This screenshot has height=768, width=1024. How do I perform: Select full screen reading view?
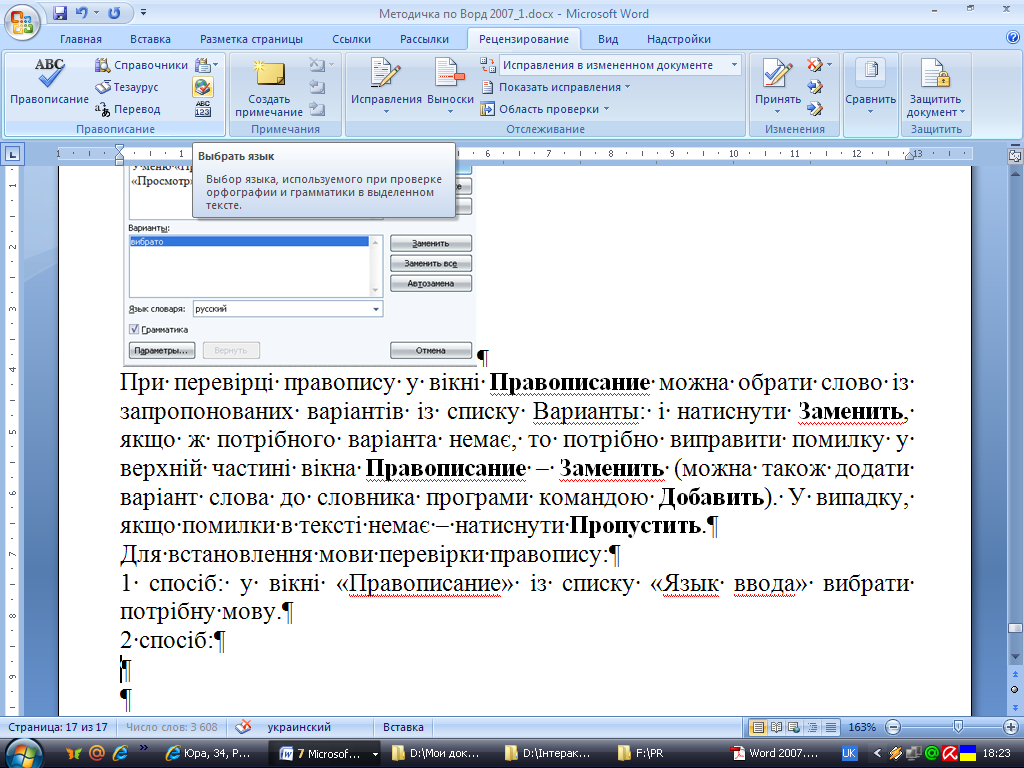pos(776,727)
